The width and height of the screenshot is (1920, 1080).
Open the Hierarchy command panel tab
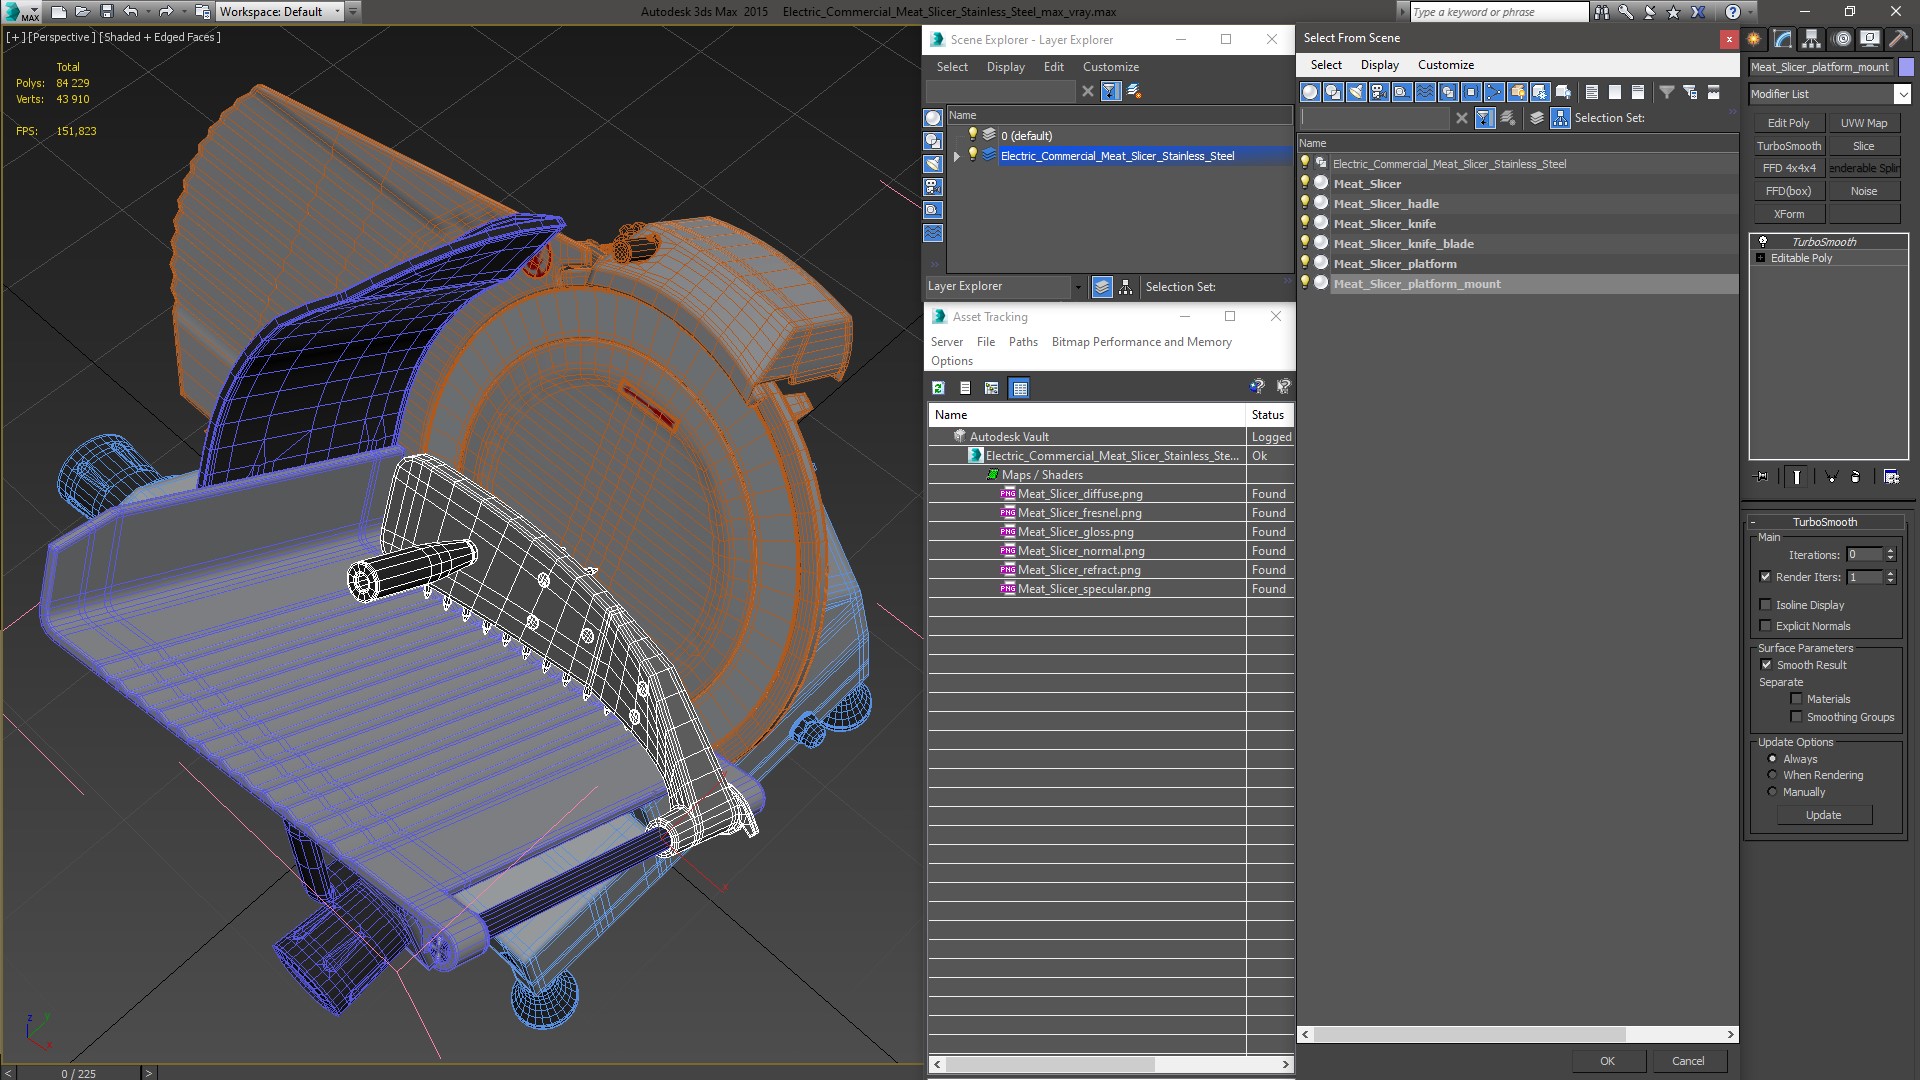click(x=1811, y=39)
